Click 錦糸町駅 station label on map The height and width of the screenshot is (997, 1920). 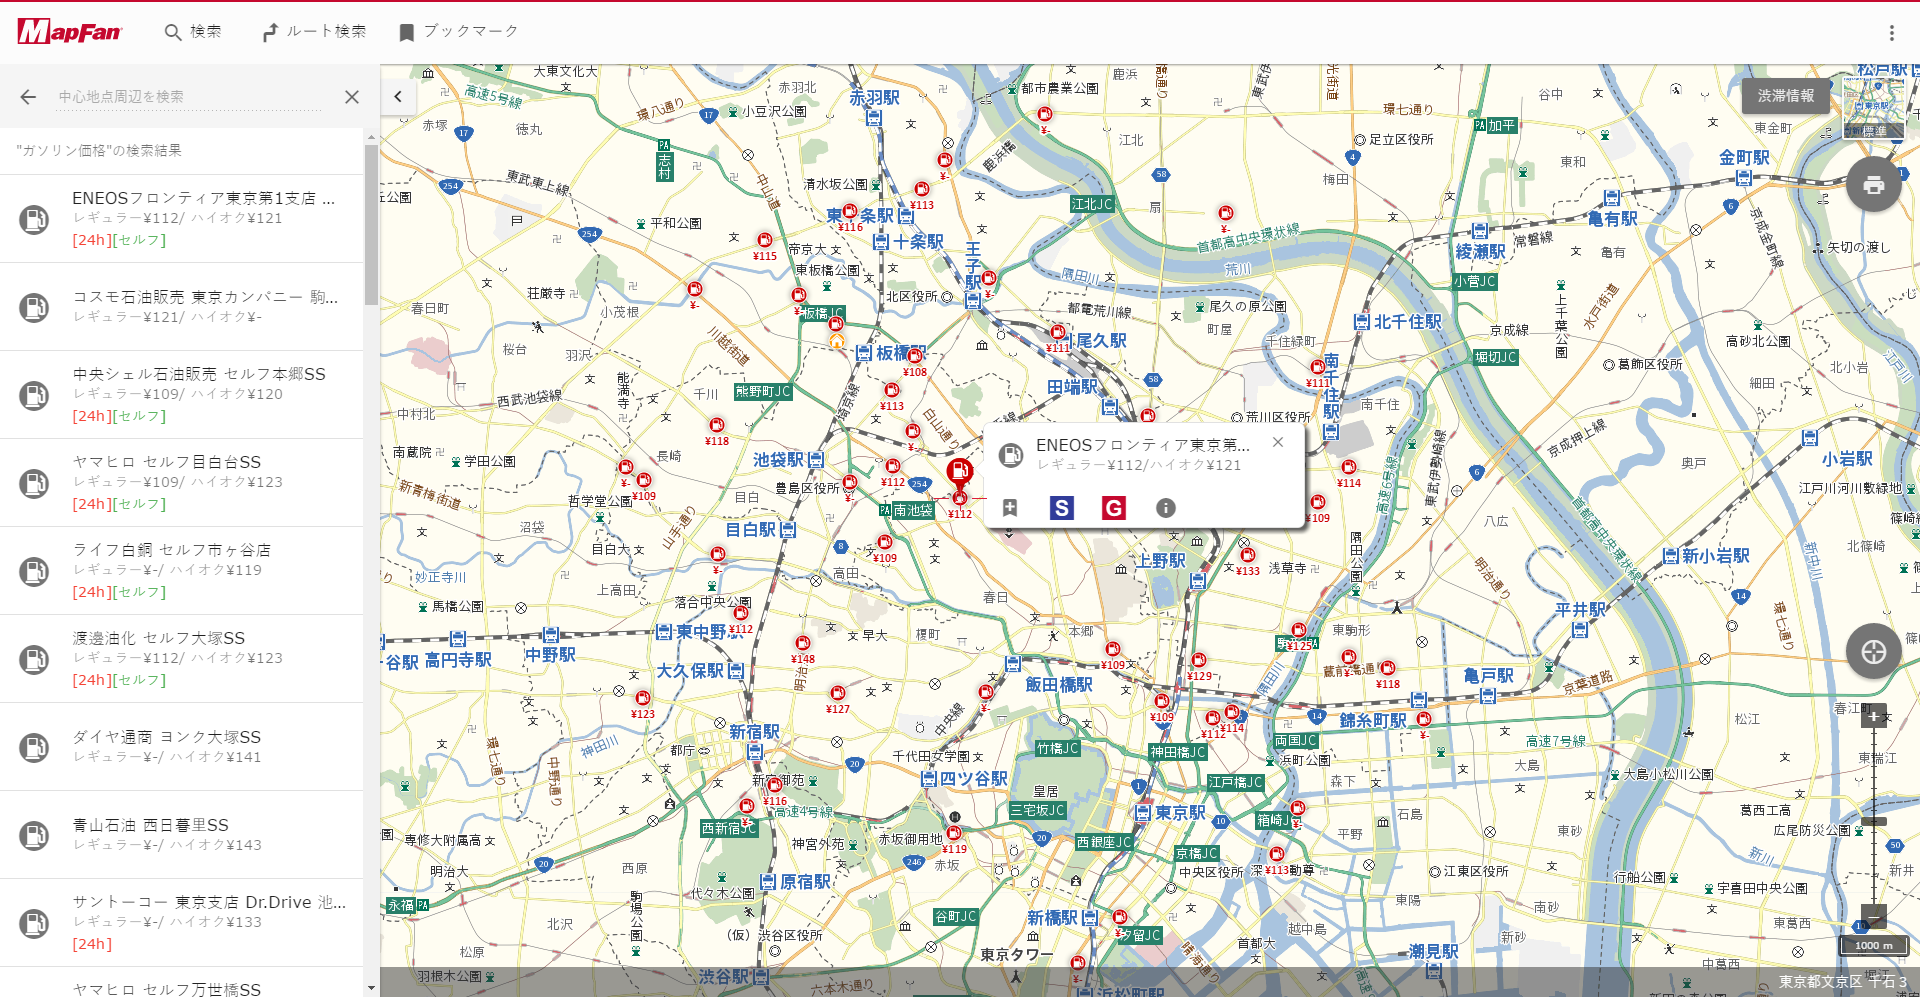click(1373, 721)
